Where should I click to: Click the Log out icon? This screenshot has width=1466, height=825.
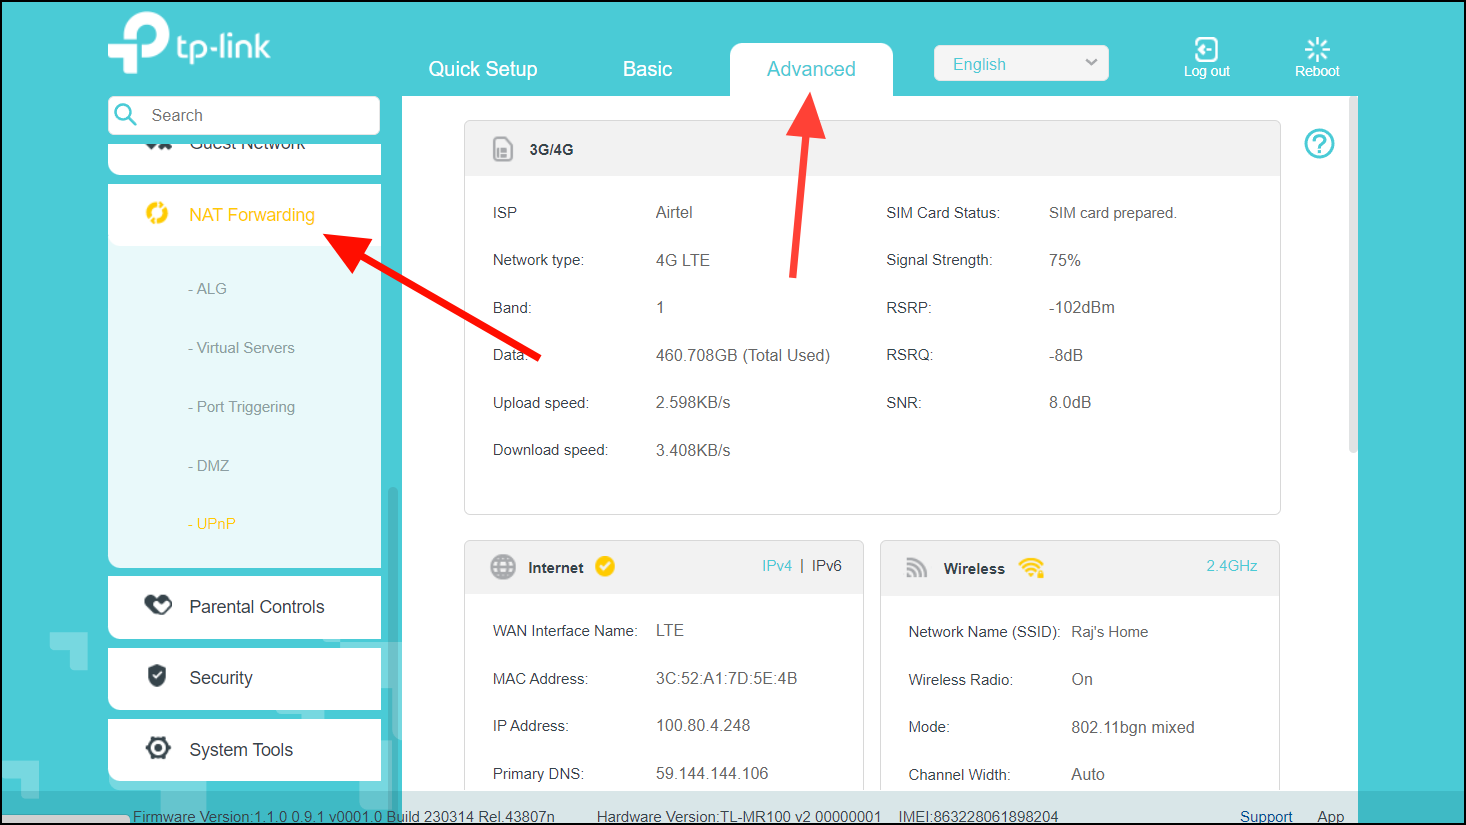[1206, 49]
